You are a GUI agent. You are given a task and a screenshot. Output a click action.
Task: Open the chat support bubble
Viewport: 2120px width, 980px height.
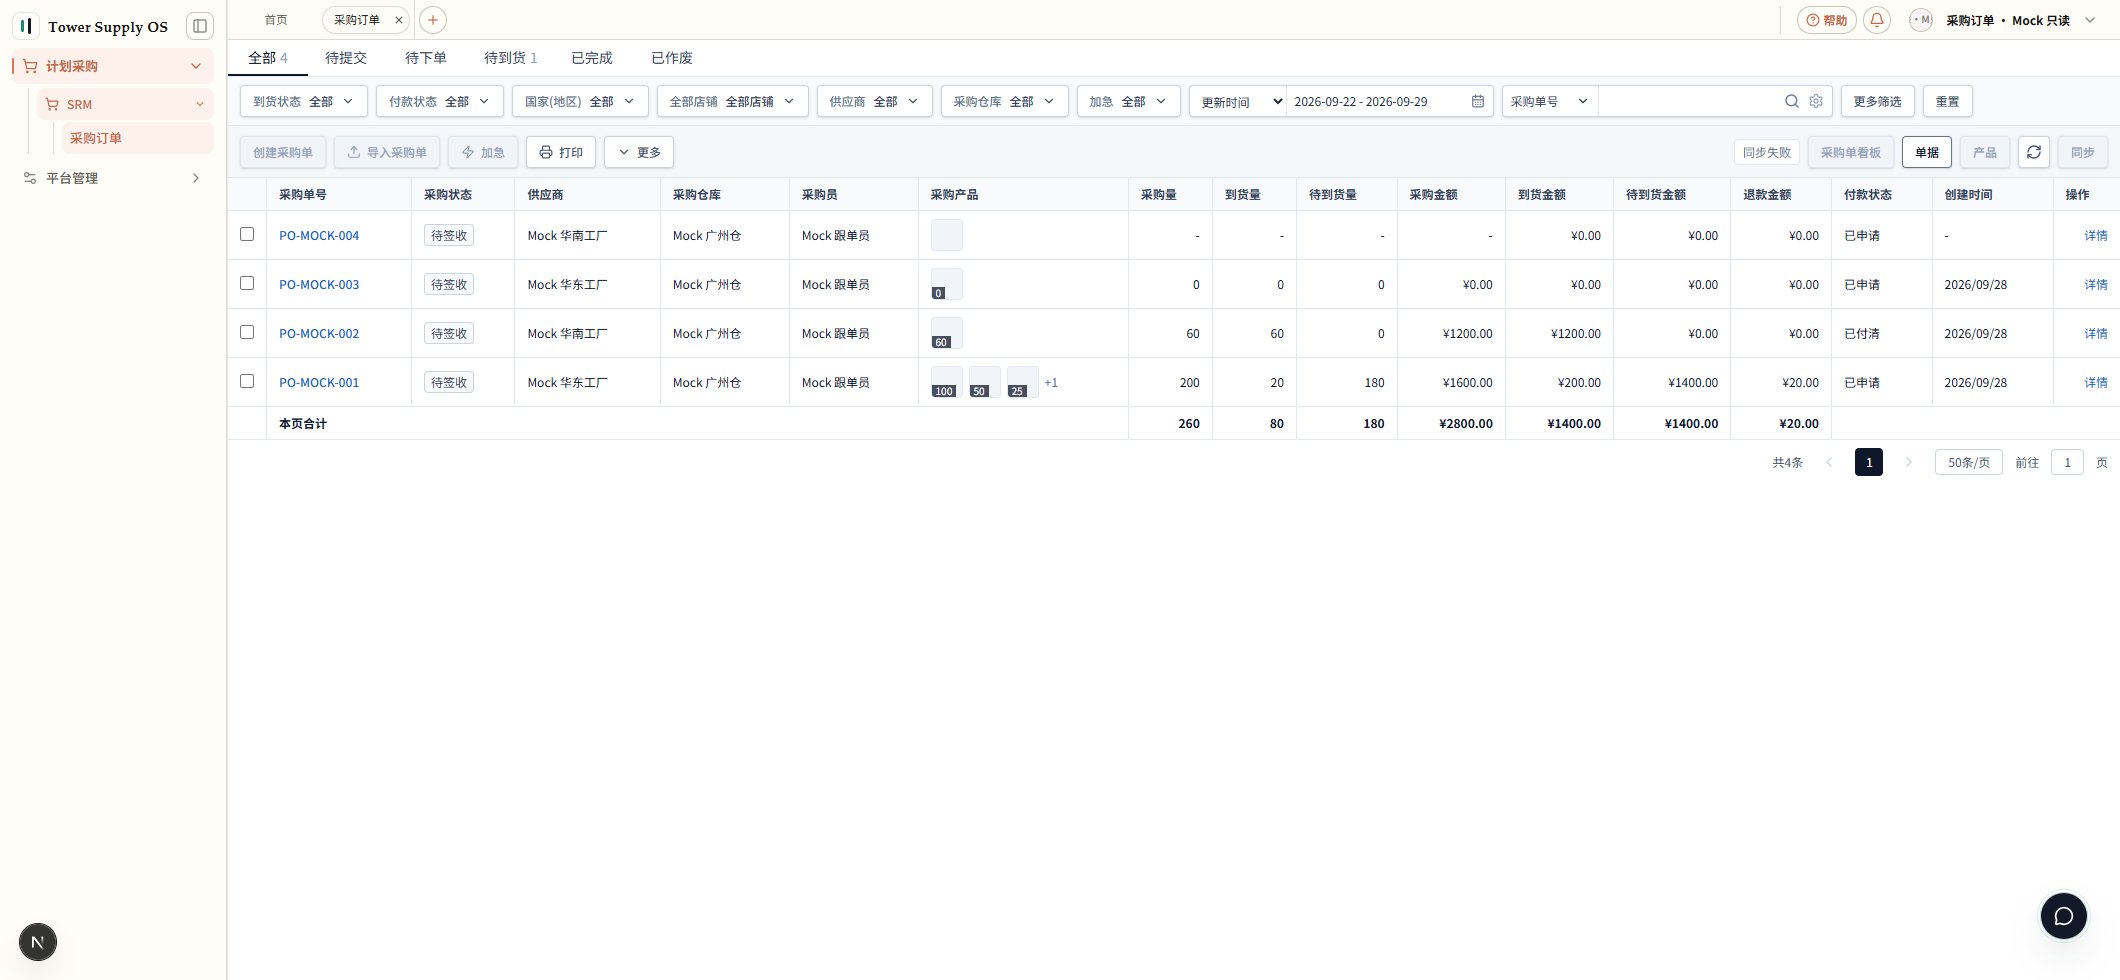coord(2063,916)
